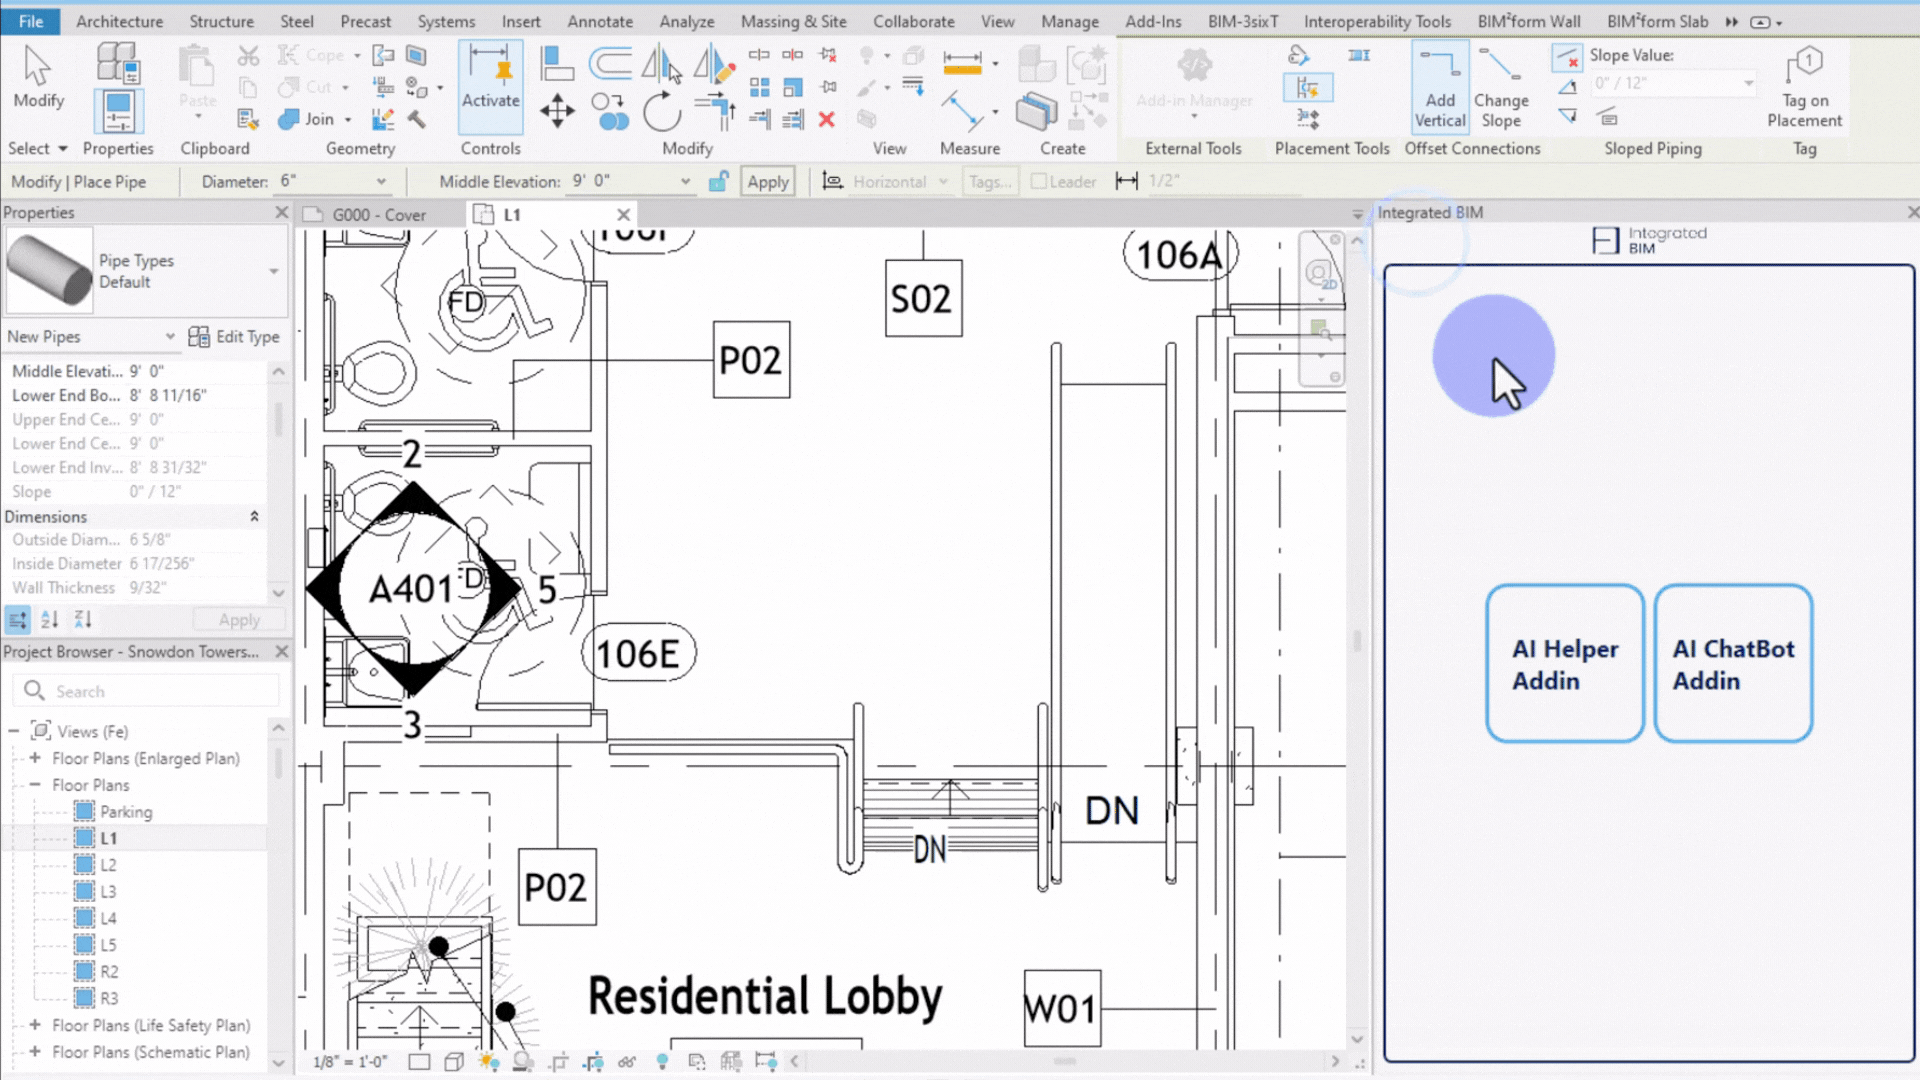Select L1 floor plan view
Viewport: 1920px width, 1080px height.
(108, 837)
